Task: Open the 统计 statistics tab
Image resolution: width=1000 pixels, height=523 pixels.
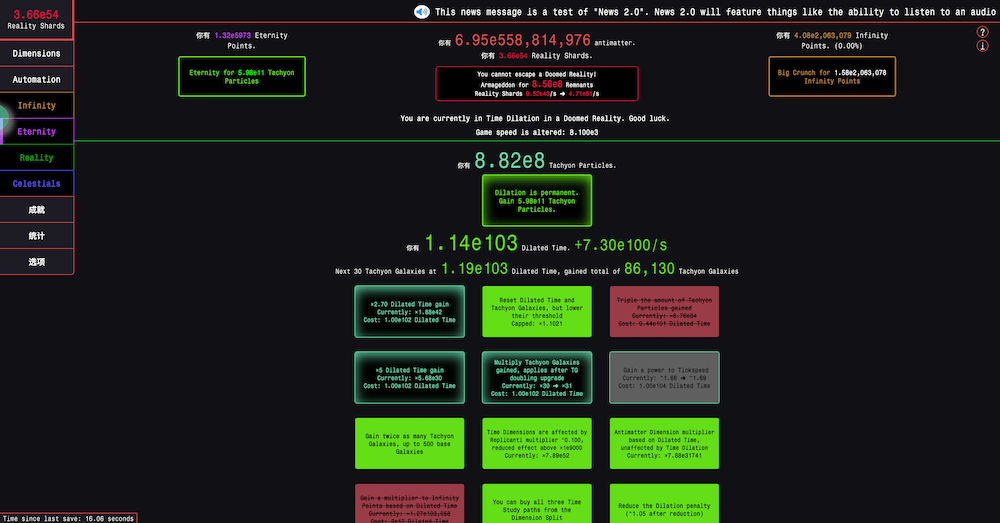Action: 37,236
